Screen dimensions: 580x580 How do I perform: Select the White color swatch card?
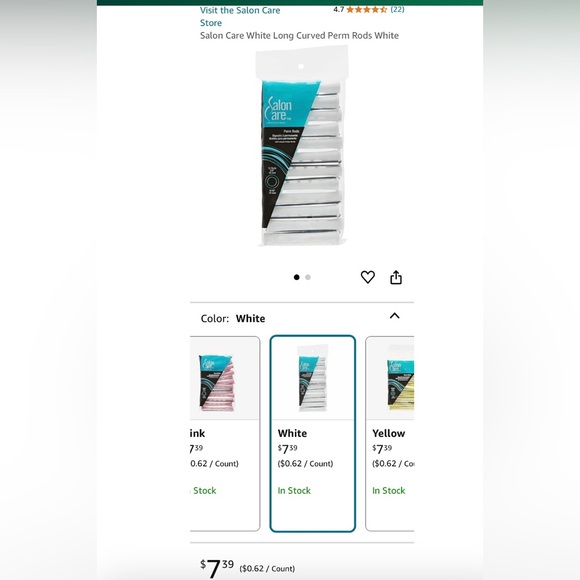tap(313, 434)
